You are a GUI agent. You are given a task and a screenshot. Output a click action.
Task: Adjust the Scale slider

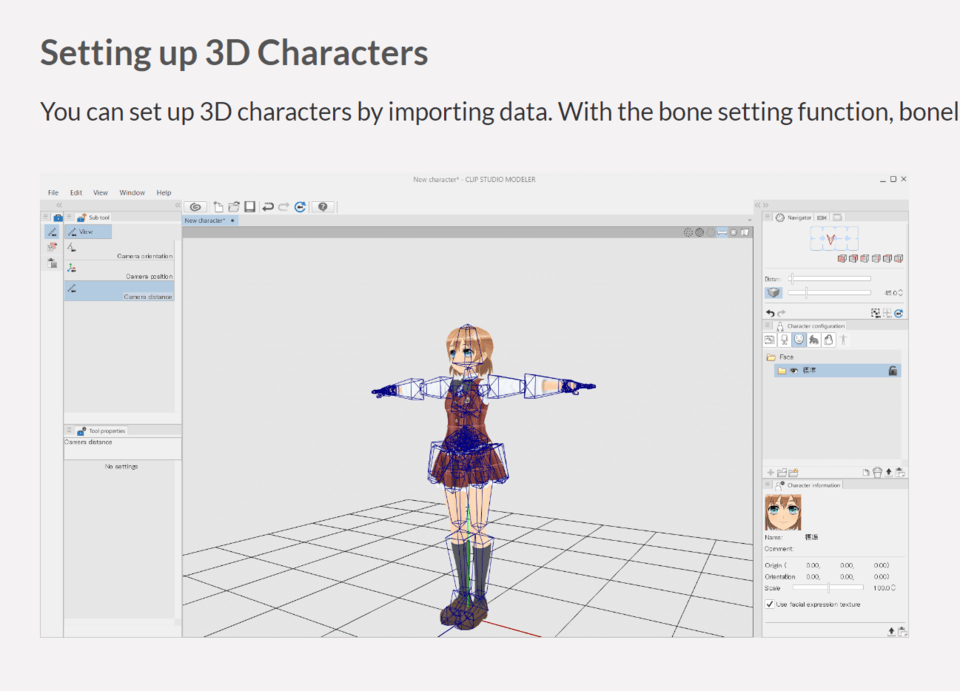(x=828, y=588)
